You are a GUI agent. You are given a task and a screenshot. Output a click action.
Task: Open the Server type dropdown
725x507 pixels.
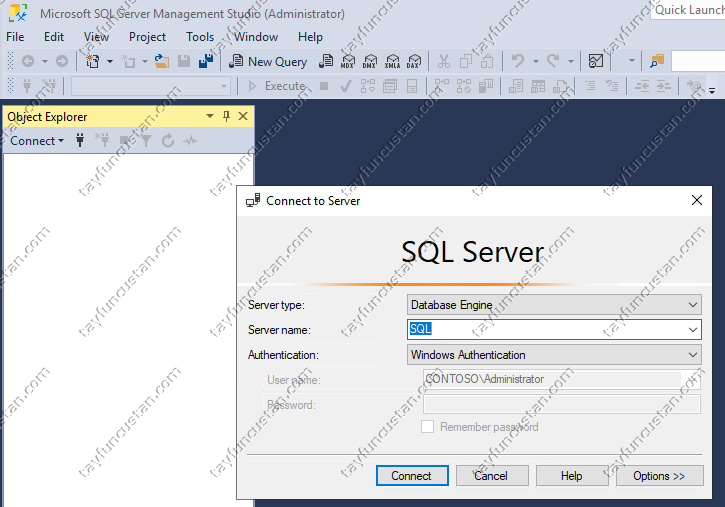pyautogui.click(x=554, y=305)
